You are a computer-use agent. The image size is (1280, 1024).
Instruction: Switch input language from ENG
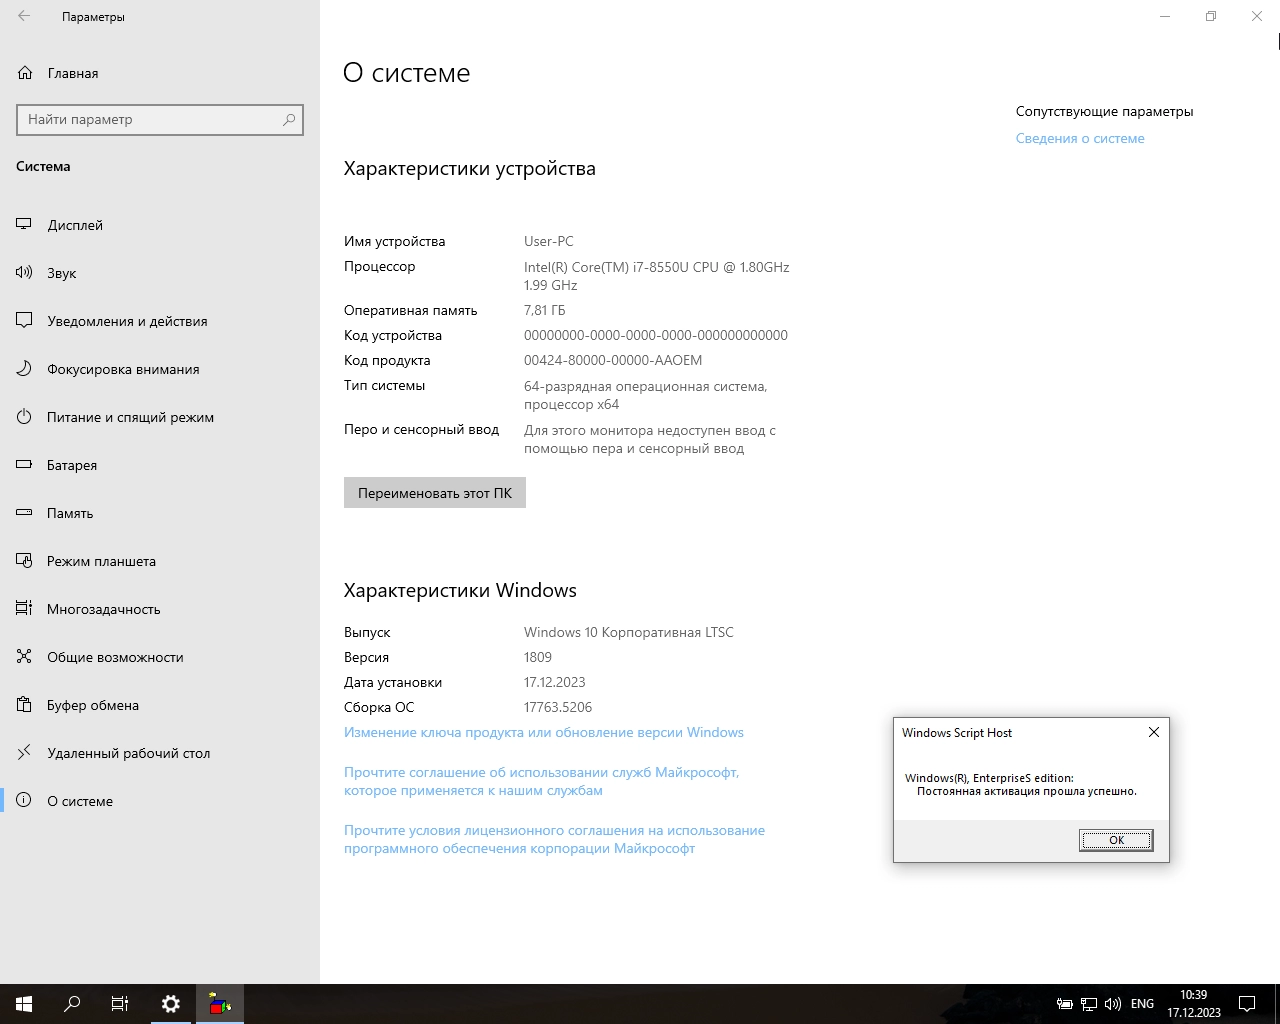(1142, 1004)
